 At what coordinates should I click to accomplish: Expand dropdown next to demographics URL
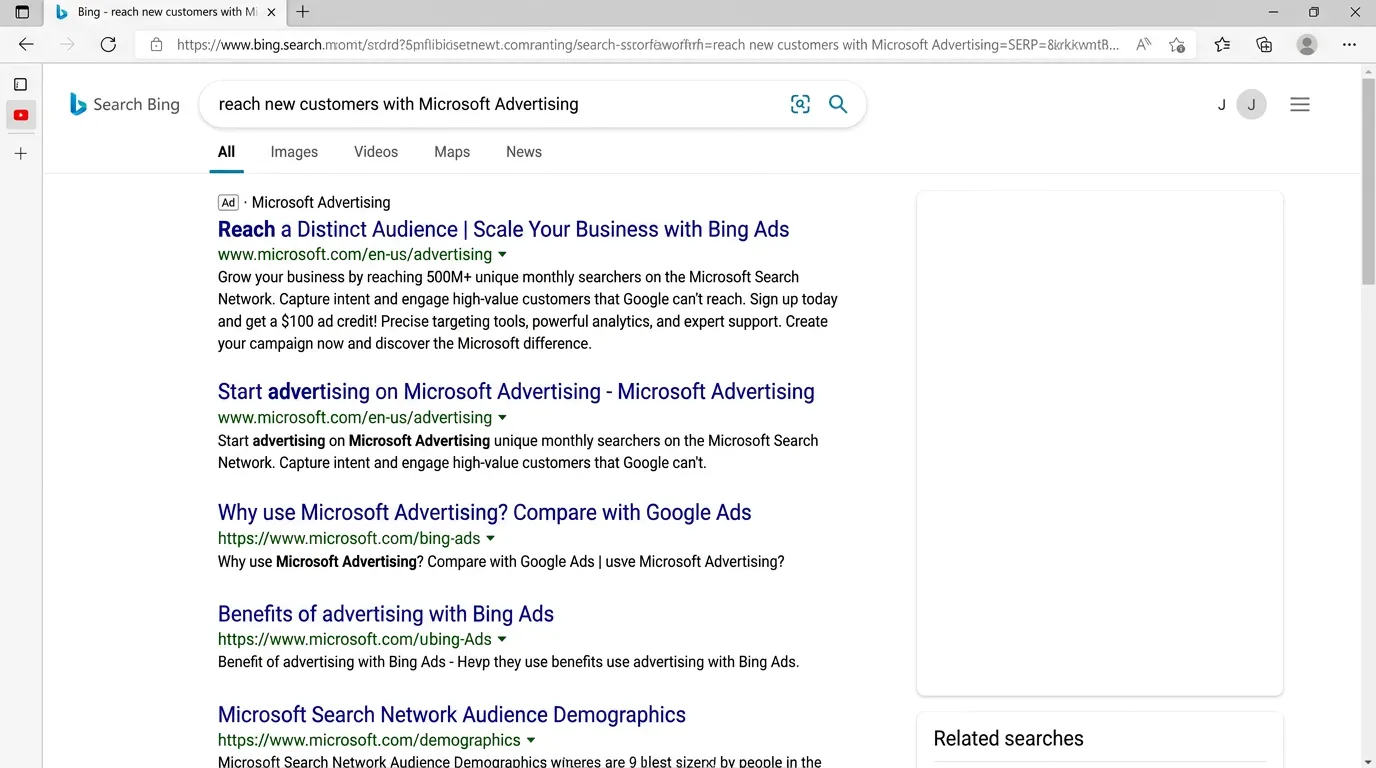point(531,741)
